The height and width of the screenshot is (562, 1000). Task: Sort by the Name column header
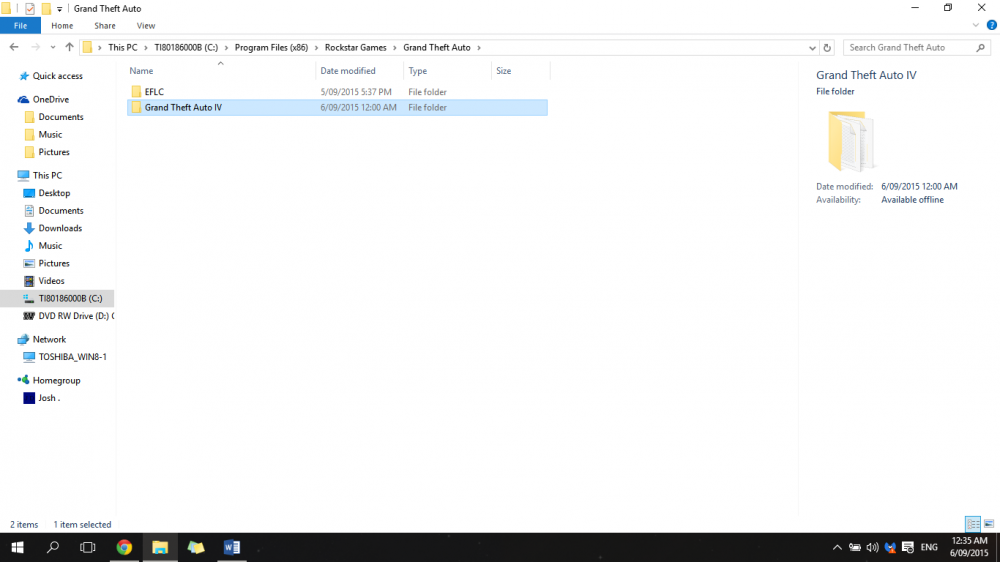click(221, 71)
